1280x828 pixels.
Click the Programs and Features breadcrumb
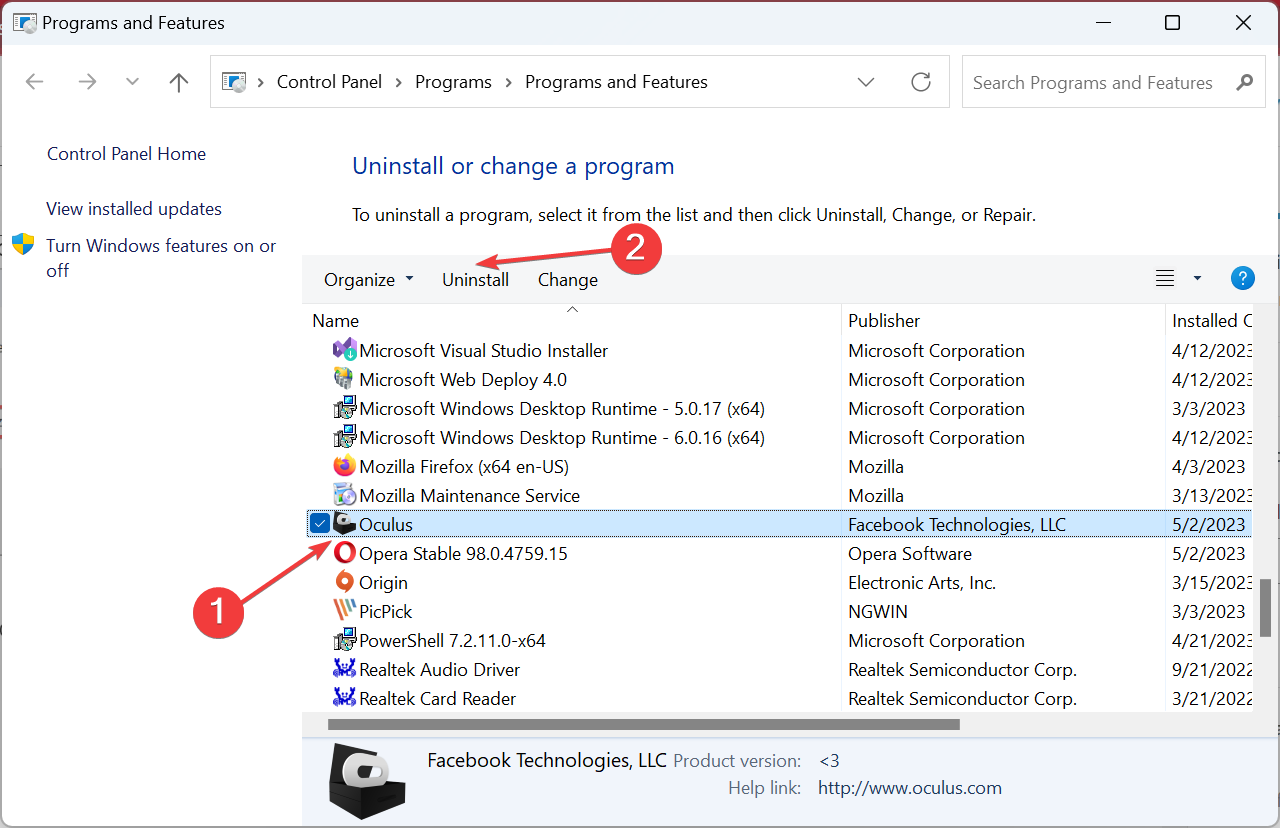(x=616, y=82)
